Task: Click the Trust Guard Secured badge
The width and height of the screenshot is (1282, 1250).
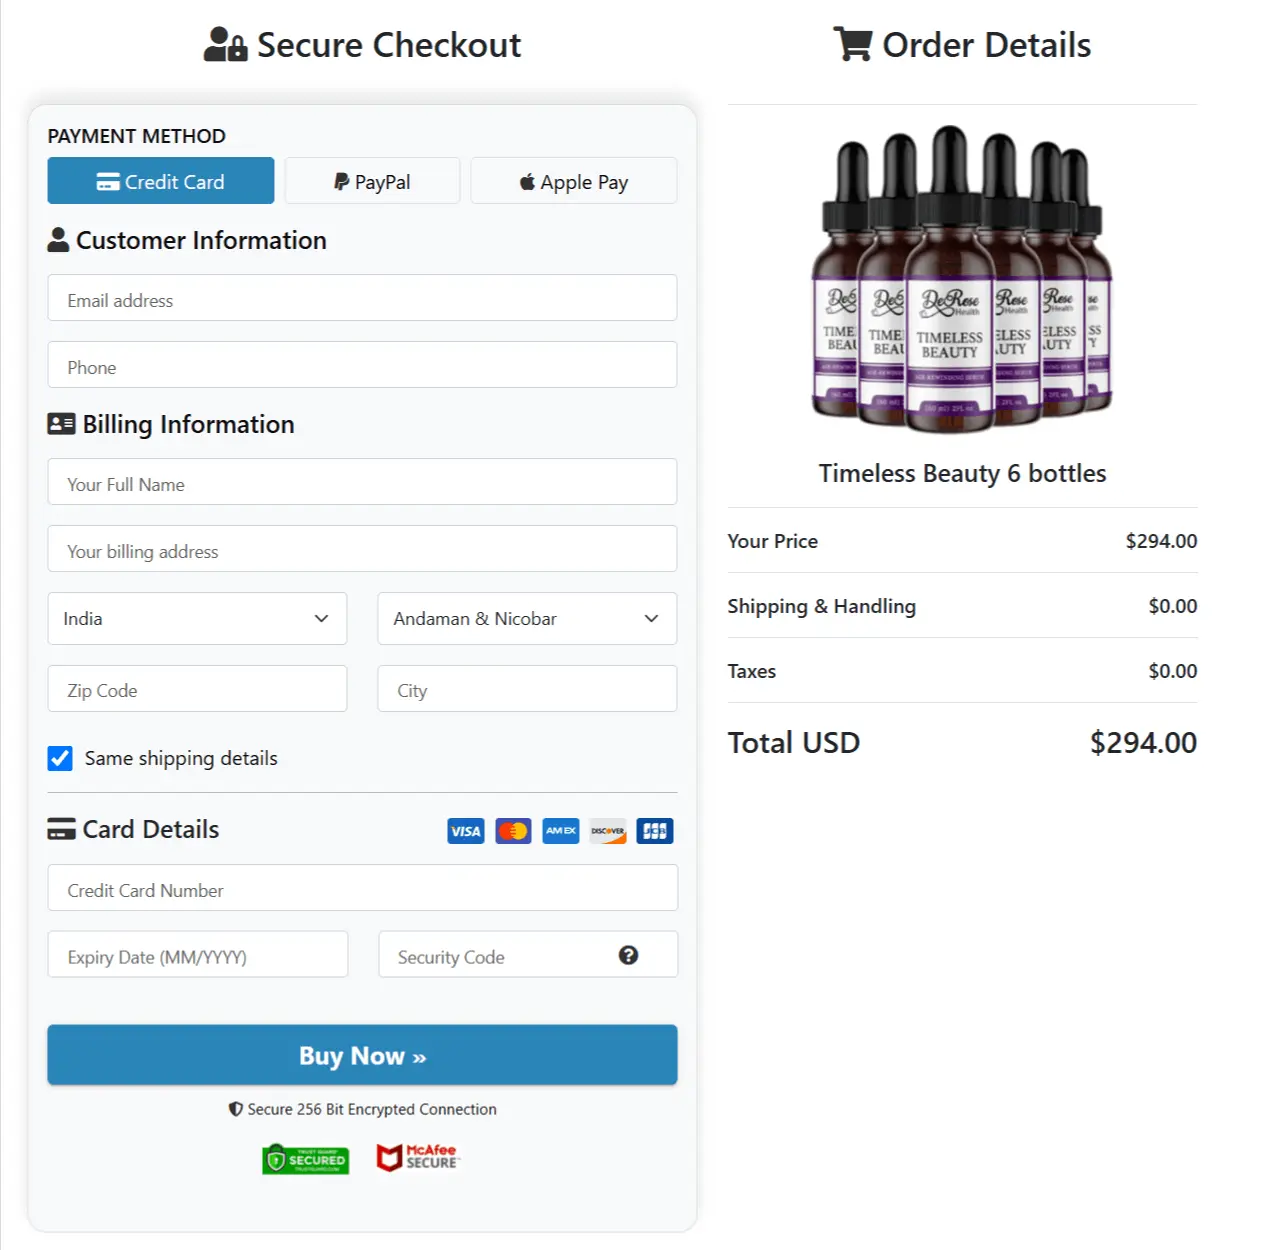Action: tap(305, 1159)
